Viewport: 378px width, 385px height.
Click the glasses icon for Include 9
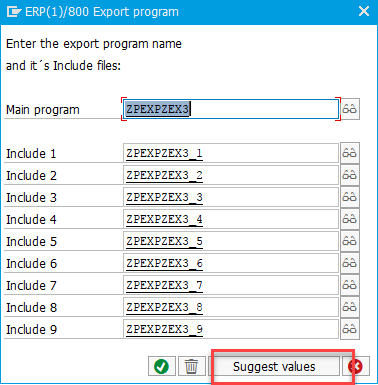point(349,329)
